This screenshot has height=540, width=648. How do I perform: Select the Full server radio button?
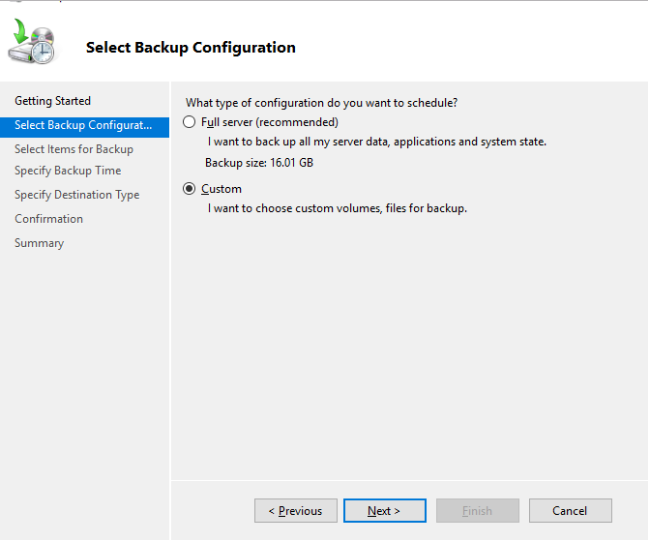189,122
